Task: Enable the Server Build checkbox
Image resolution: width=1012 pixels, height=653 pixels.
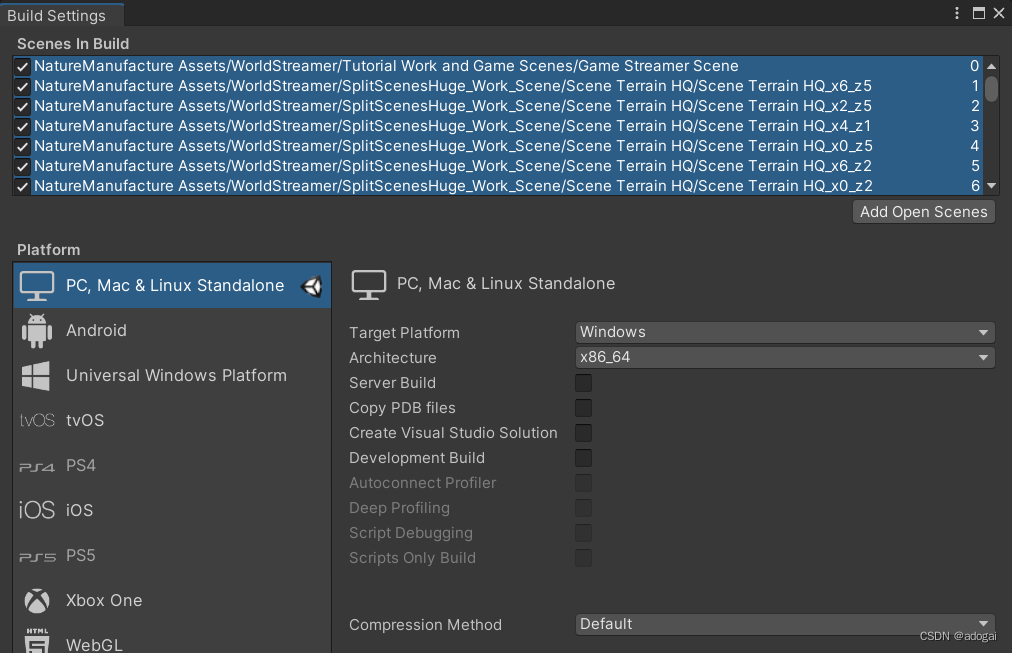Action: tap(583, 383)
